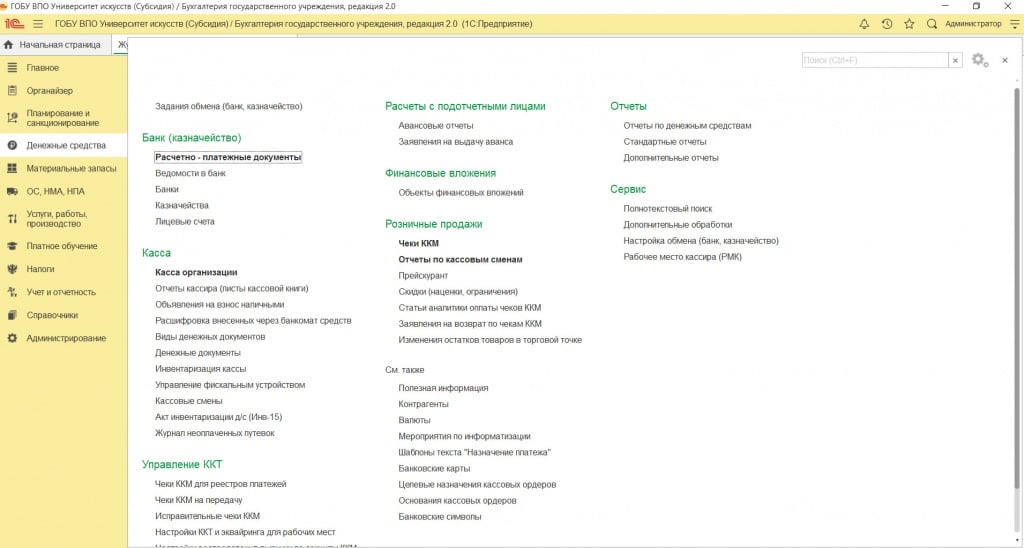Click the ОС, НМА, НПА truck icon

(x=12, y=191)
